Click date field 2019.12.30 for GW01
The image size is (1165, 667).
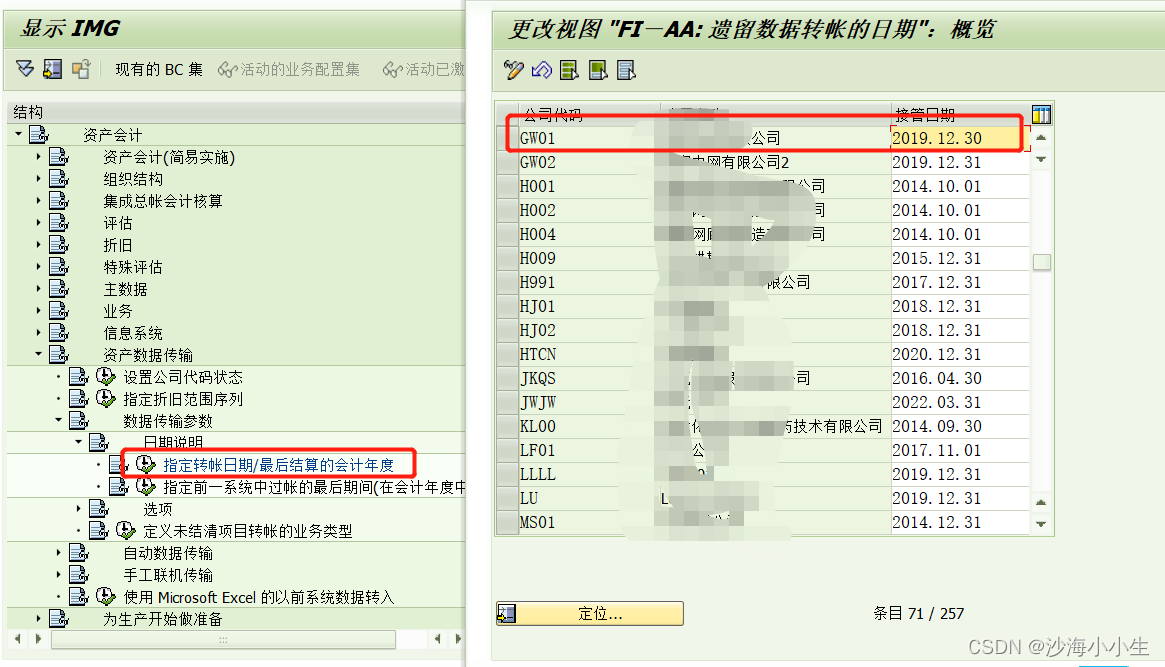pyautogui.click(x=959, y=138)
